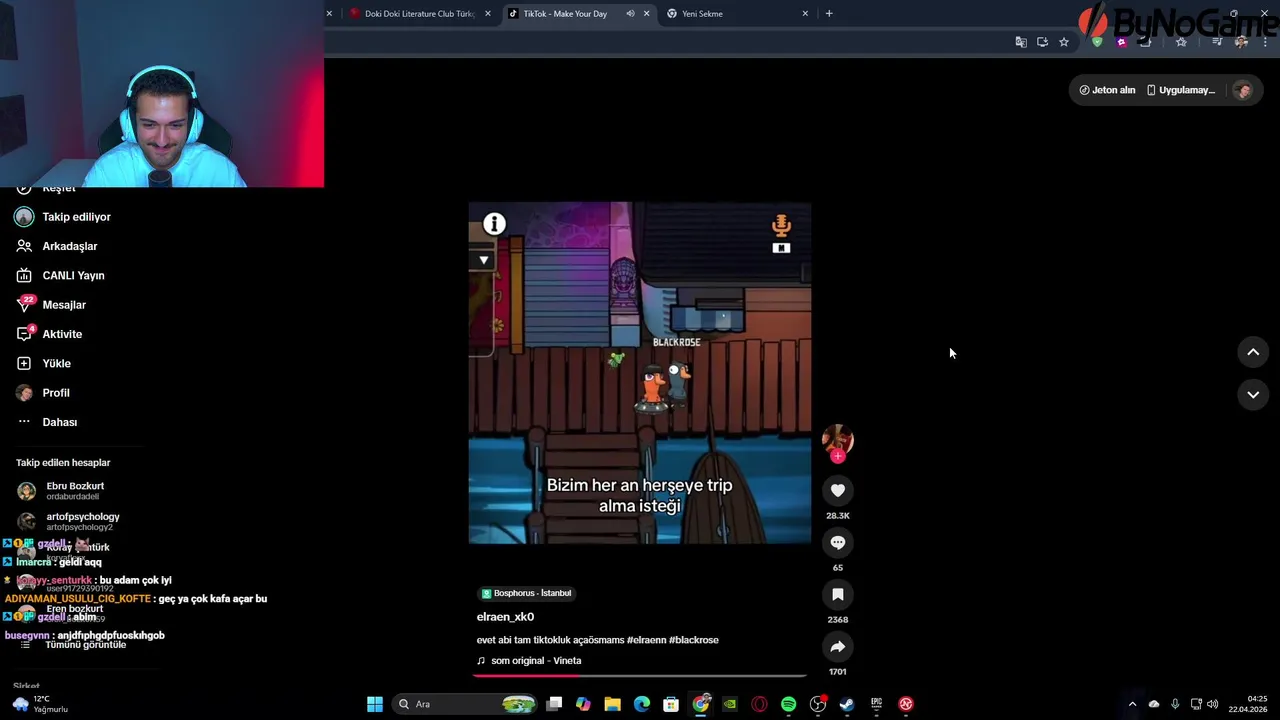Viewport: 1280px width, 720px height.
Task: Open Steam from the taskbar
Action: (847, 704)
